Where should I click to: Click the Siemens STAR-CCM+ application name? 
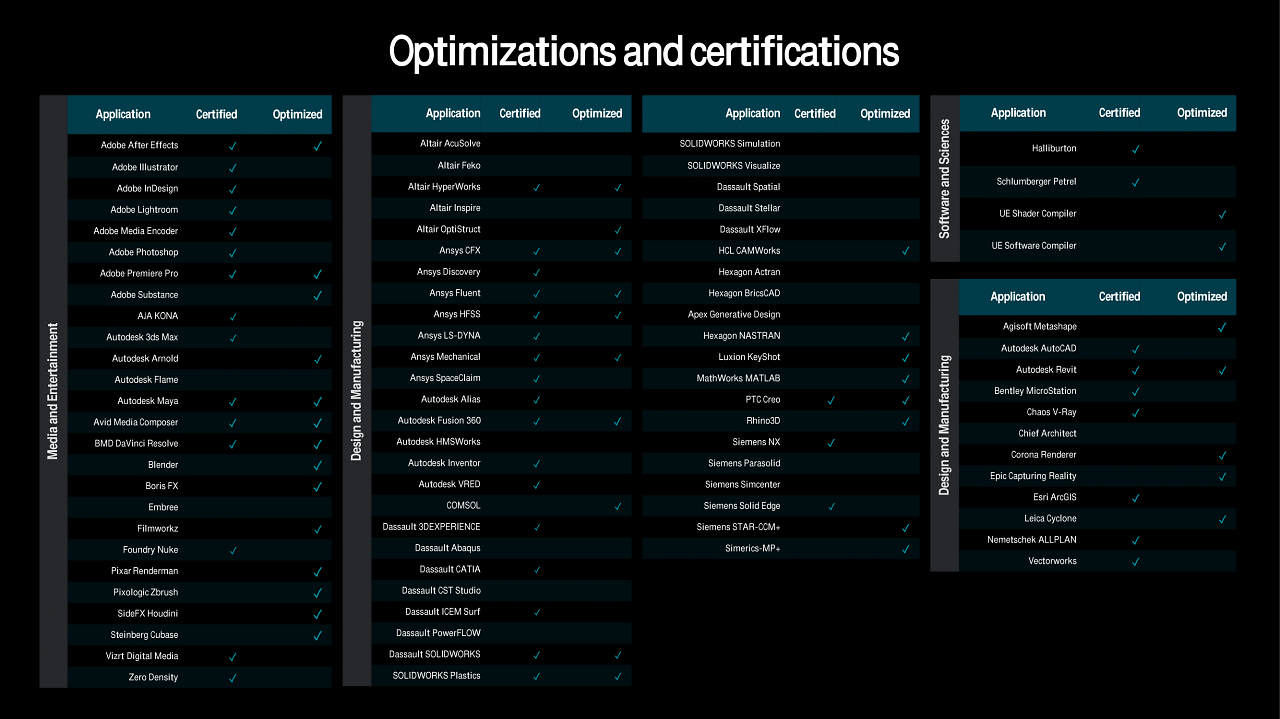(x=739, y=527)
